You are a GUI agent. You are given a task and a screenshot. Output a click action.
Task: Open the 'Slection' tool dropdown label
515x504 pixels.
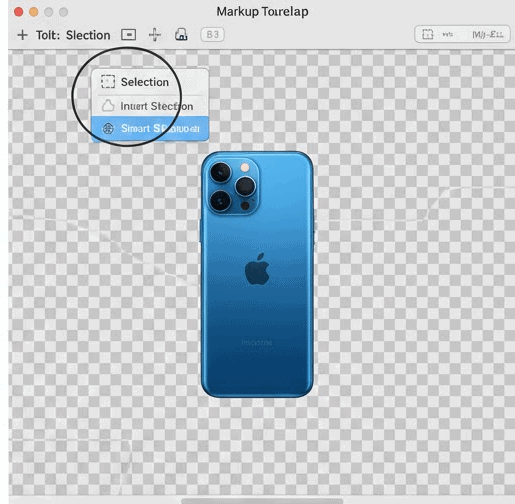(x=88, y=35)
